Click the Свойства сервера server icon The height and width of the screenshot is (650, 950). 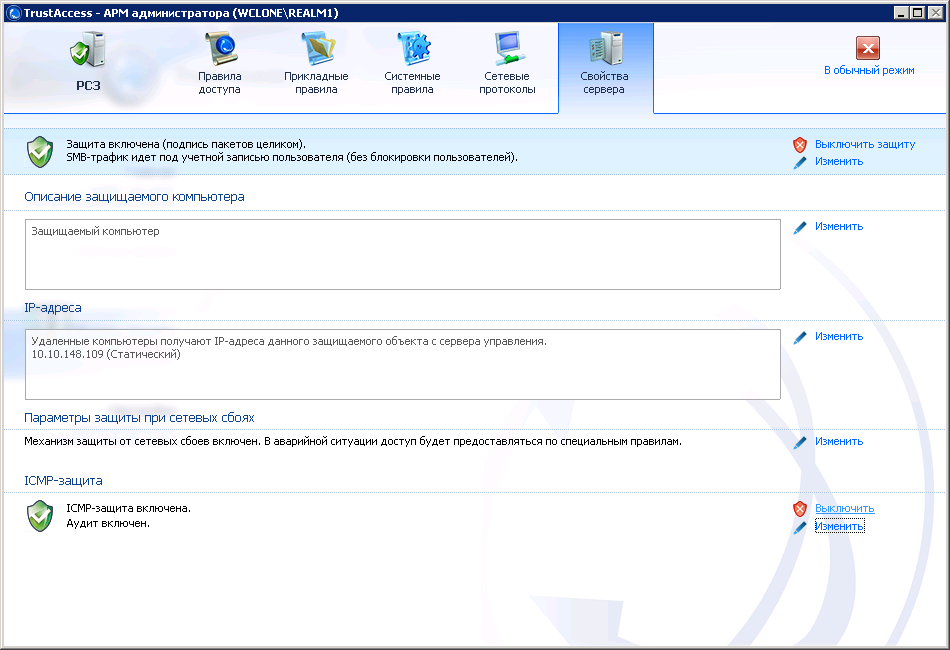[605, 48]
